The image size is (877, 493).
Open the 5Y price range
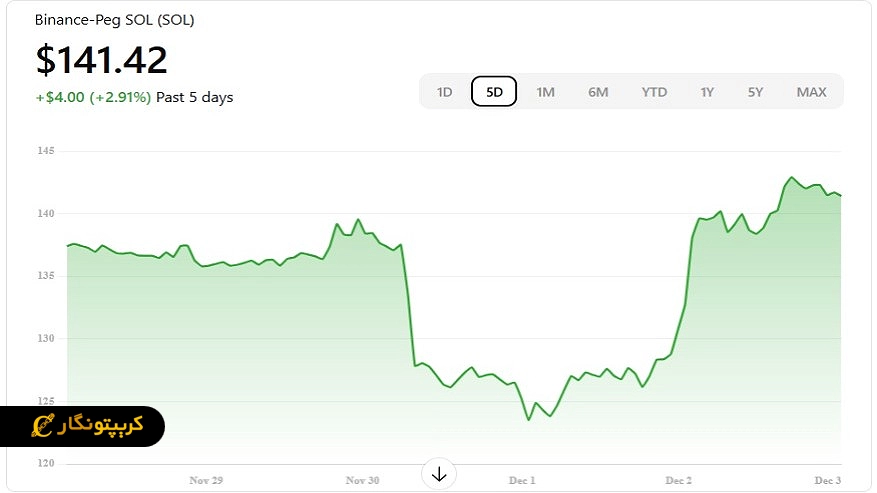click(755, 92)
